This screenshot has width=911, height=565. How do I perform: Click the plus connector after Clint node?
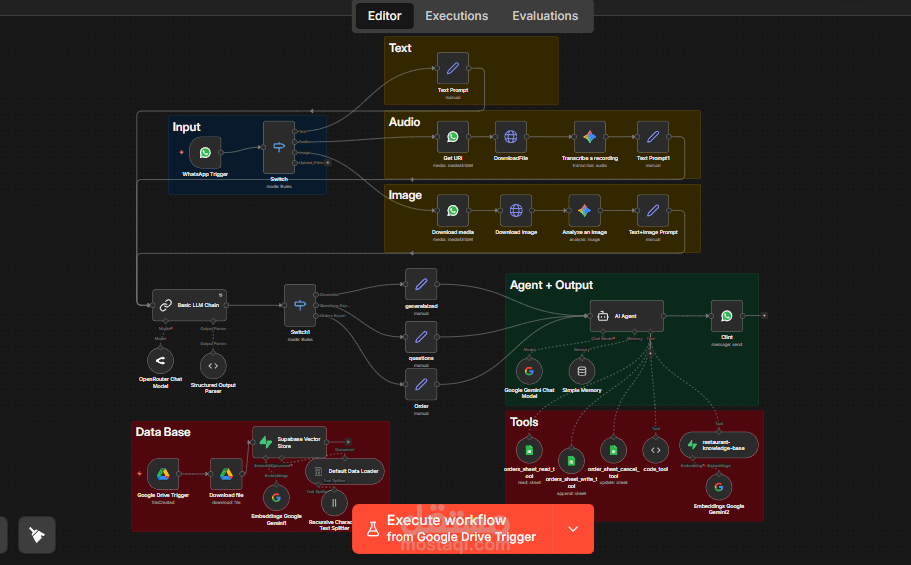coord(765,316)
